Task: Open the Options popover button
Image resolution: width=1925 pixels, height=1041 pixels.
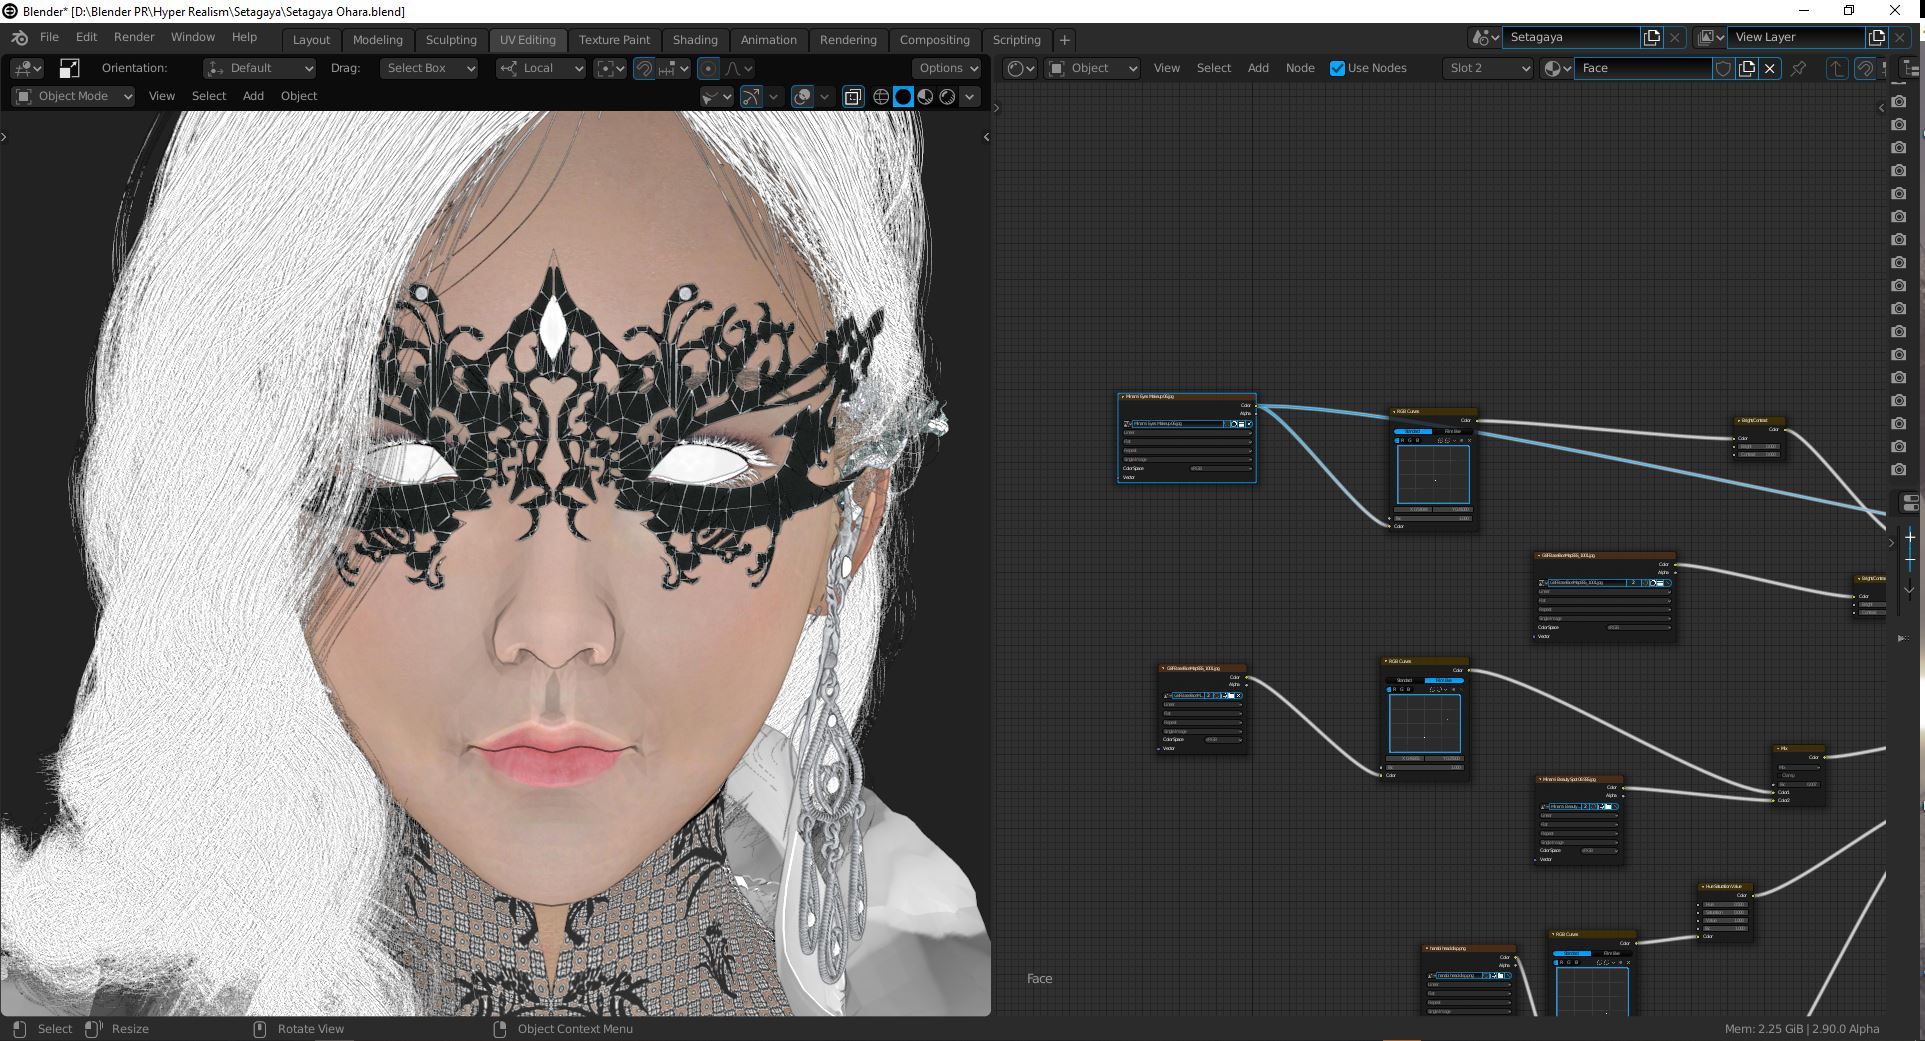Action: click(x=947, y=68)
